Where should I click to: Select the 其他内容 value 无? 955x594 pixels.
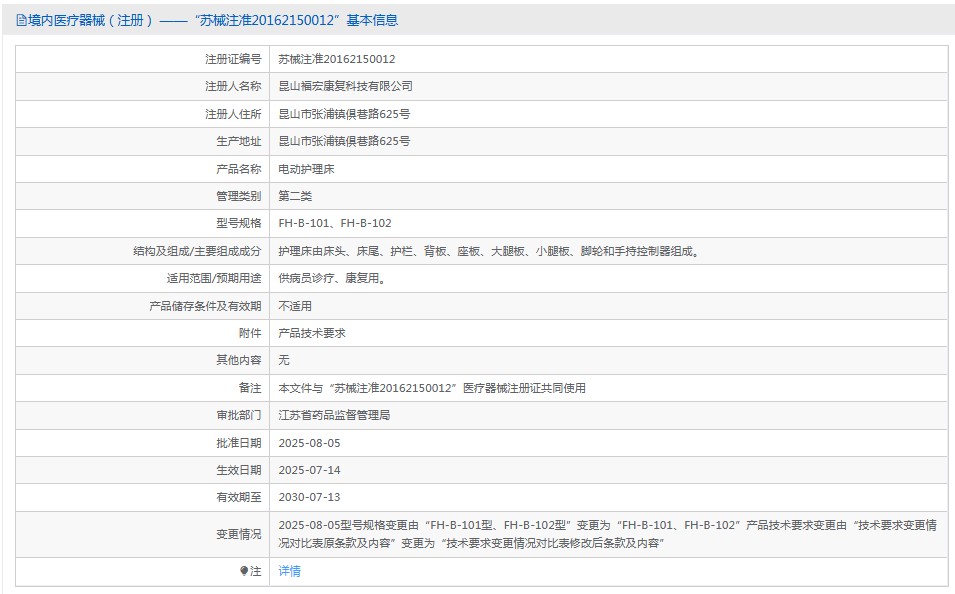(x=284, y=360)
